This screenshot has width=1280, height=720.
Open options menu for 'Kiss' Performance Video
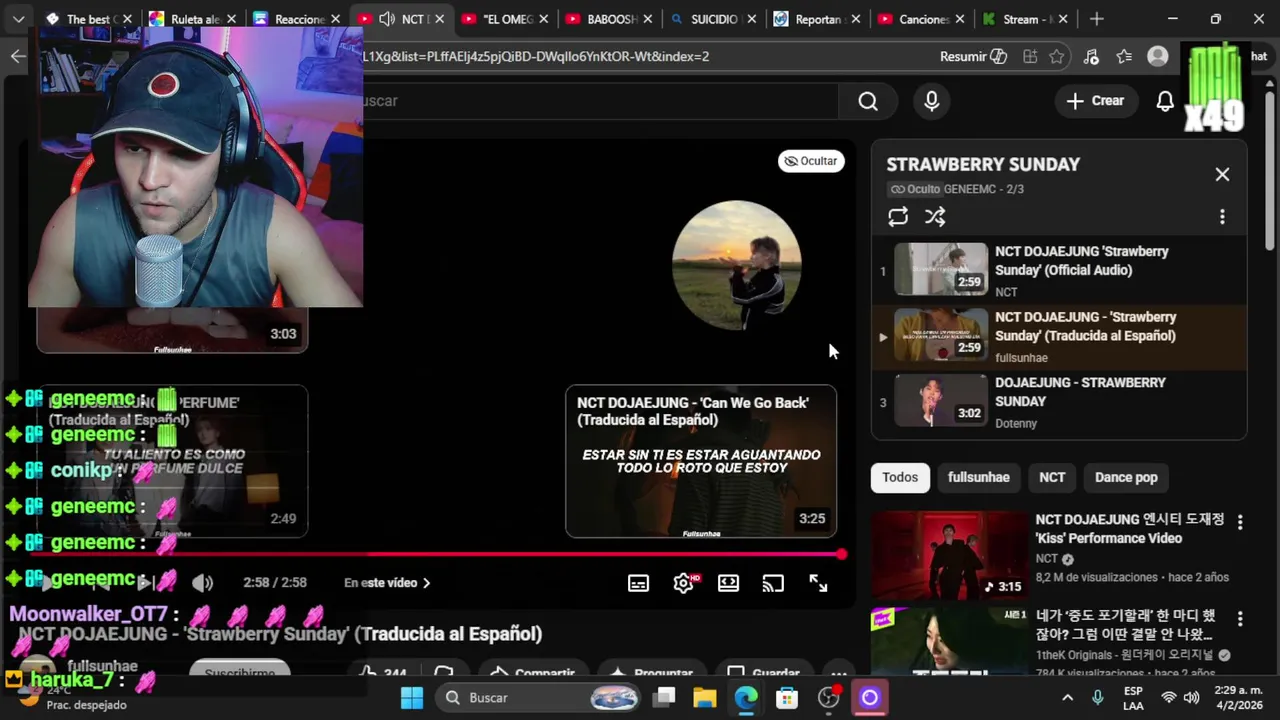pos(1240,522)
